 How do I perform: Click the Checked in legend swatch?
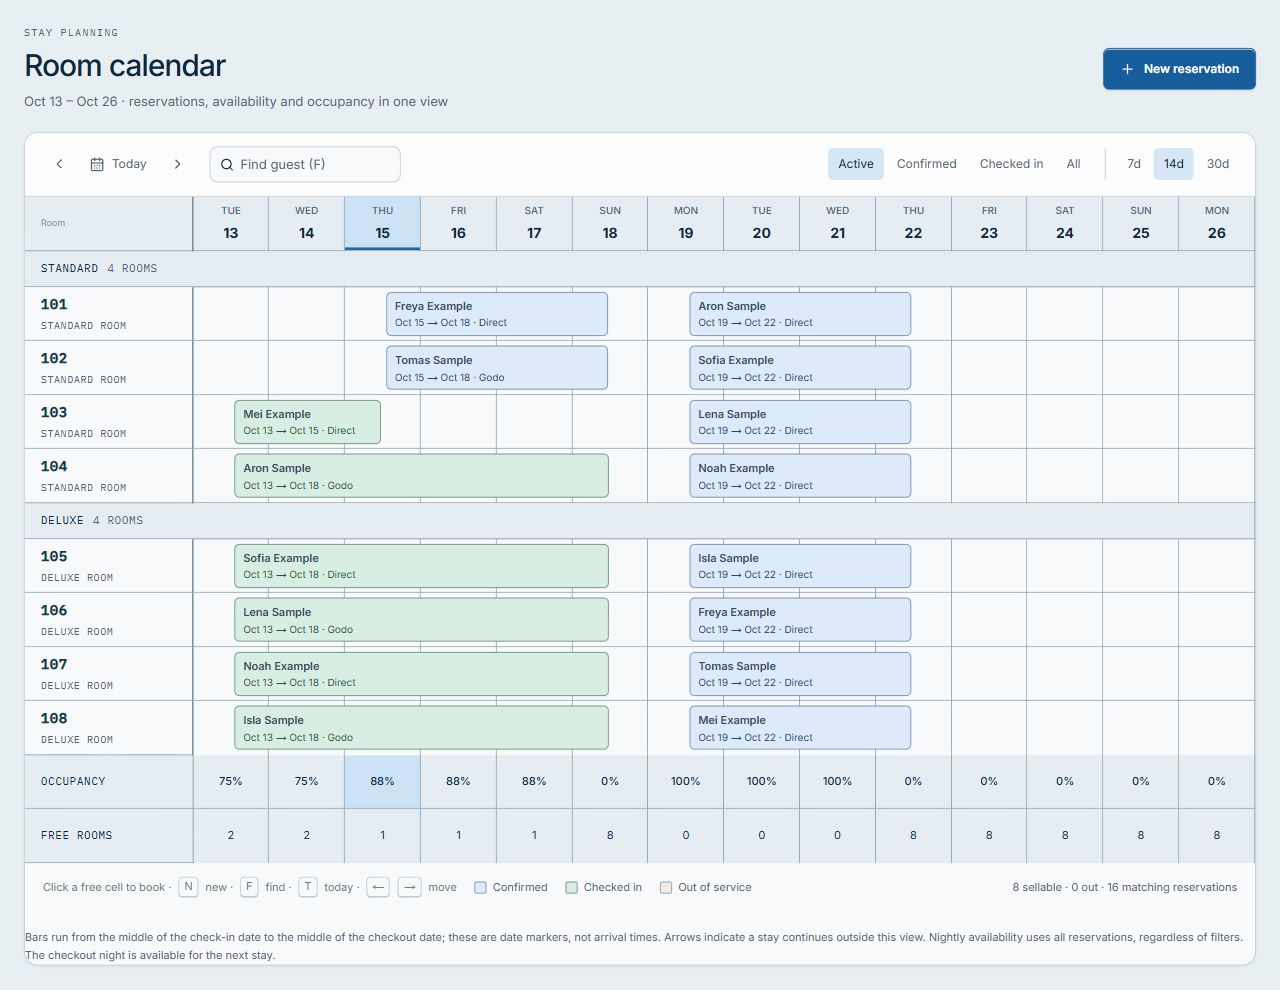572,888
